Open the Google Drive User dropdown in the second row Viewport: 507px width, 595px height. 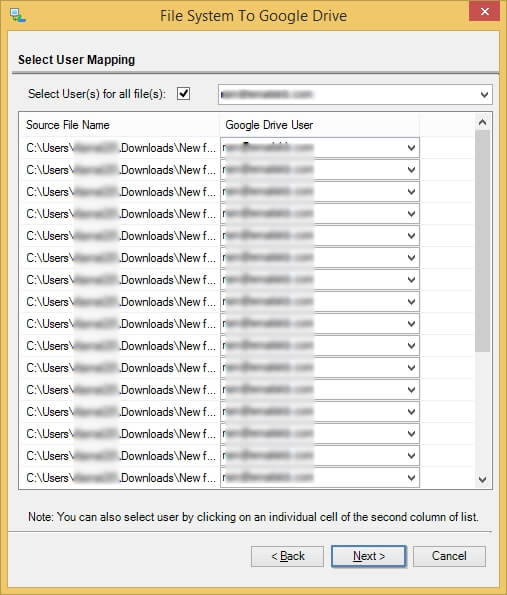coord(411,170)
